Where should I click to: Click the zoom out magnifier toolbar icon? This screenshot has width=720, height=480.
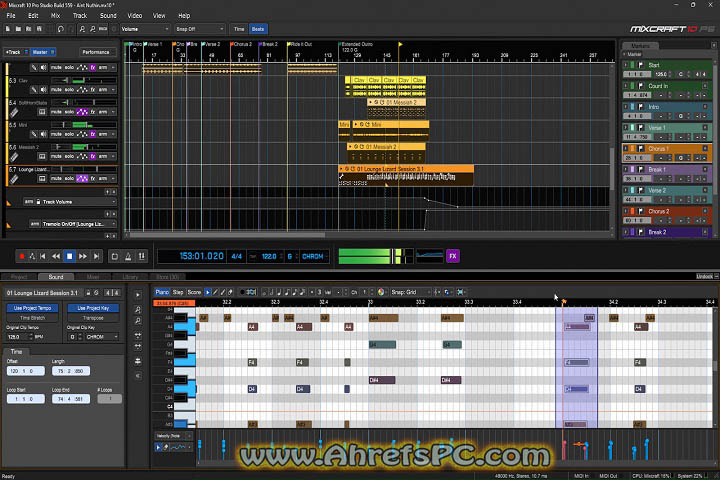92,29
